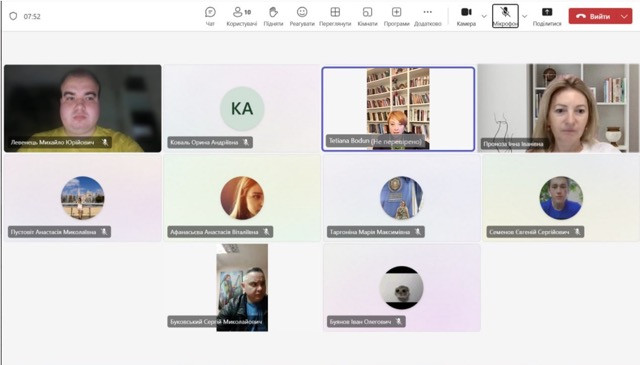
Task: Show the Користувачі participants list
Action: click(242, 16)
